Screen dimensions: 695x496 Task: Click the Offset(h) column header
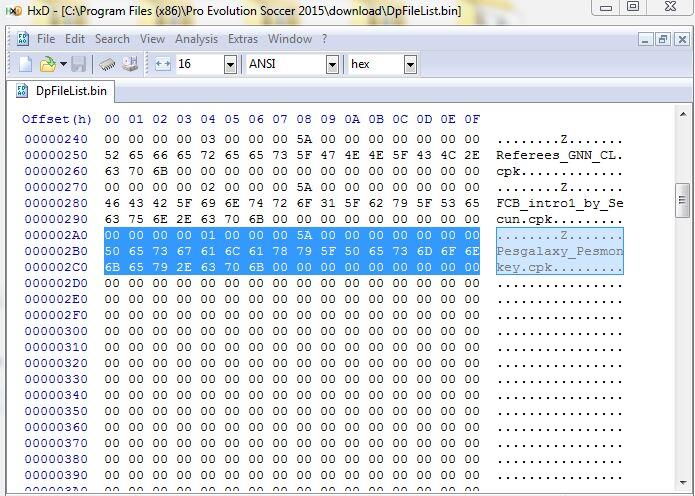(57, 119)
